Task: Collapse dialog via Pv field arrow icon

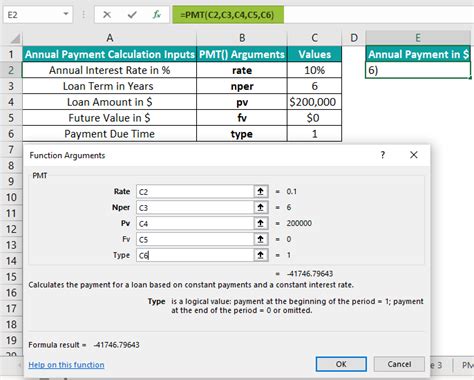Action: 261,223
